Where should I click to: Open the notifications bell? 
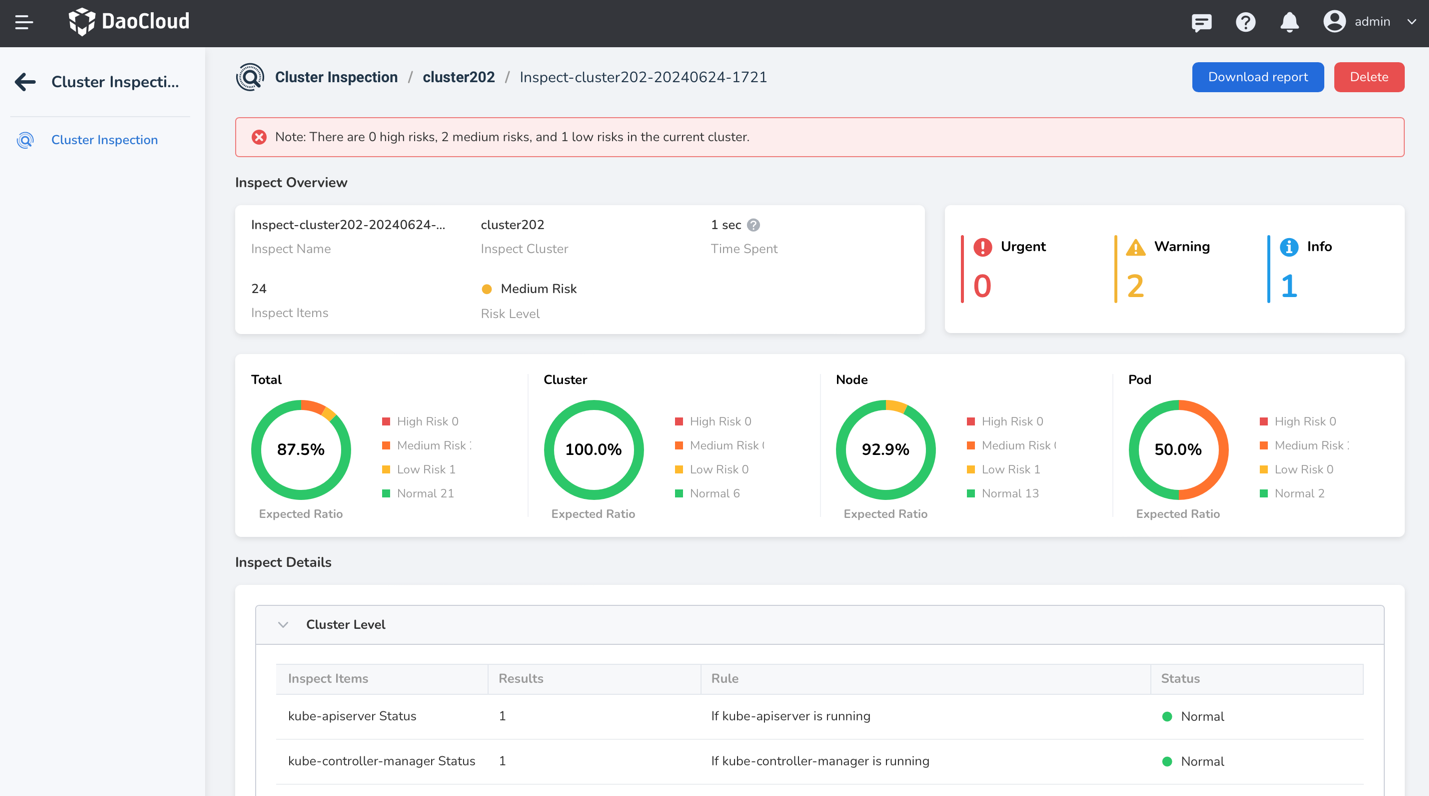pos(1289,22)
